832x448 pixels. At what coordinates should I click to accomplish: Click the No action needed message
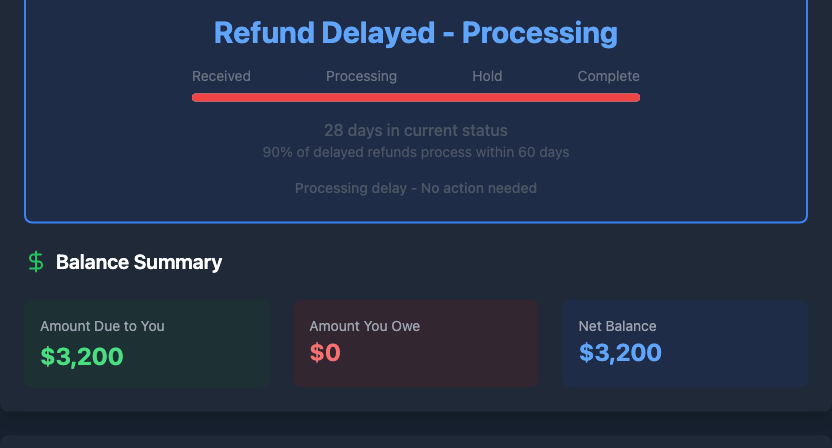tap(416, 188)
